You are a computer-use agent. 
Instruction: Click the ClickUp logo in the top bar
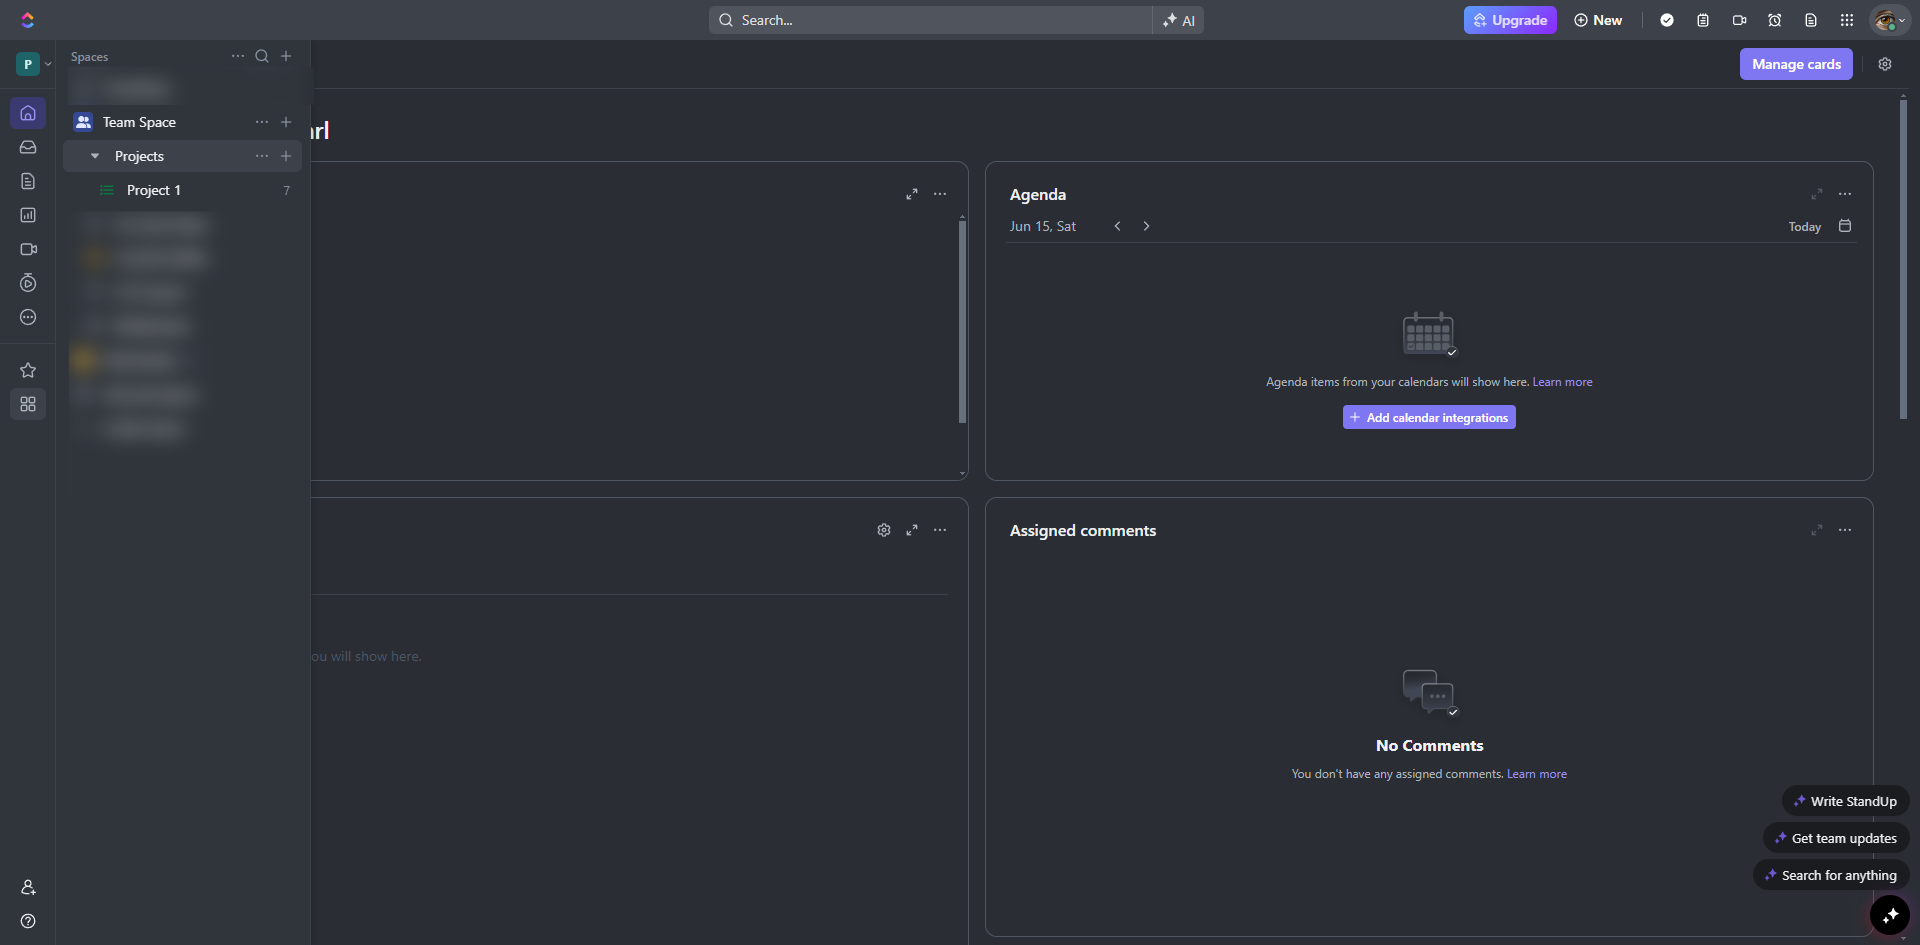click(27, 20)
